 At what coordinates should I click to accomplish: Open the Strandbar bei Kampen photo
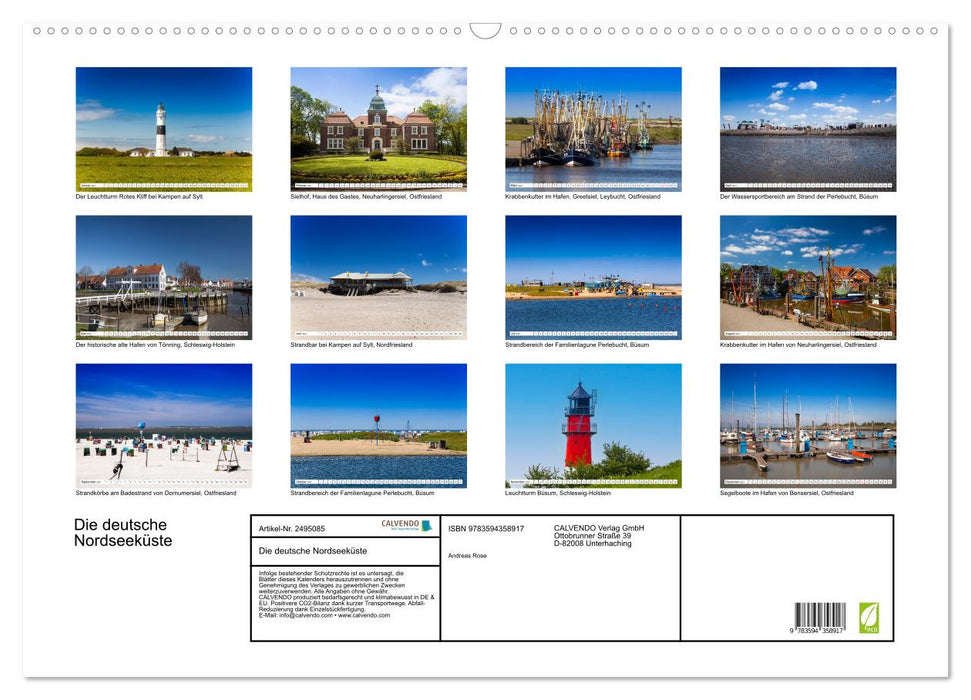pyautogui.click(x=378, y=277)
